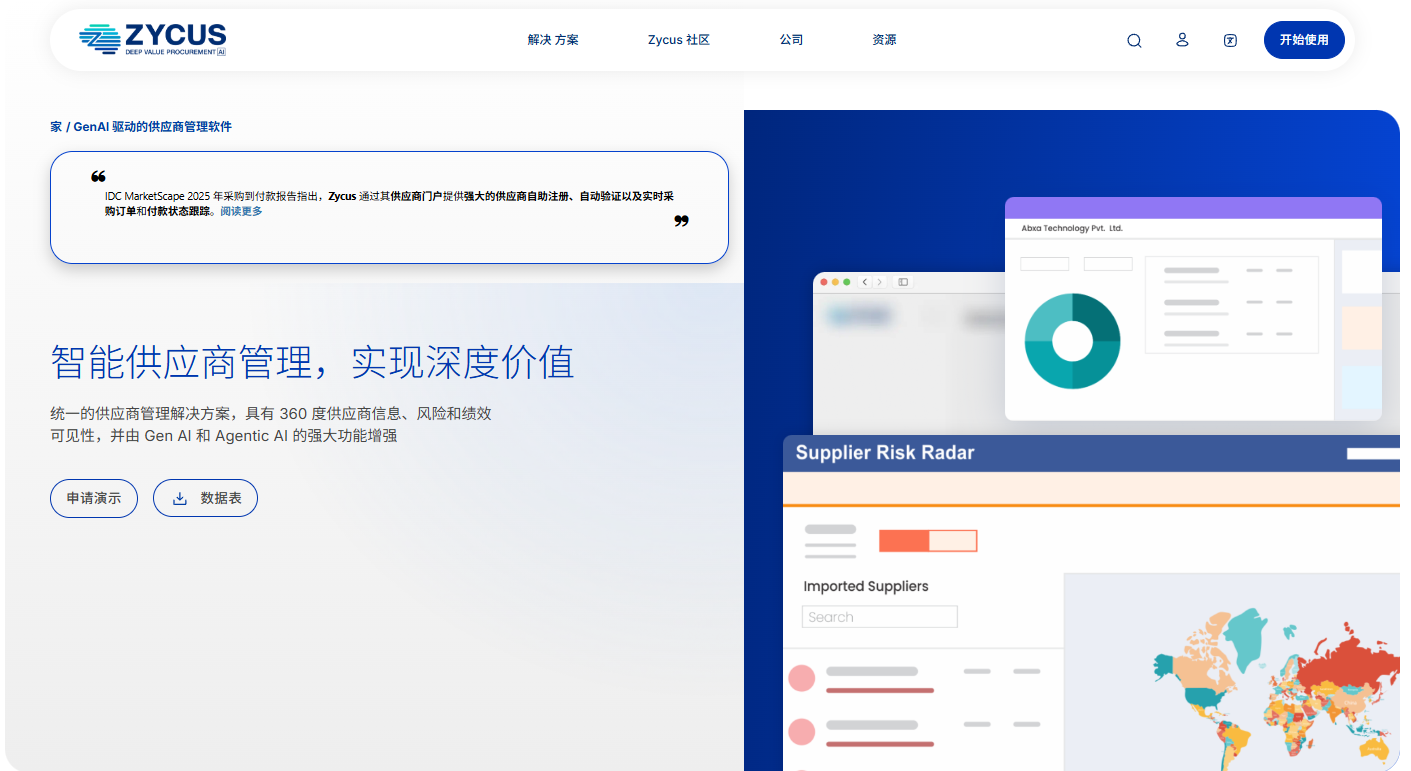This screenshot has width=1411, height=771.
Task: Expand the 公司 navigation menu
Action: tap(791, 40)
